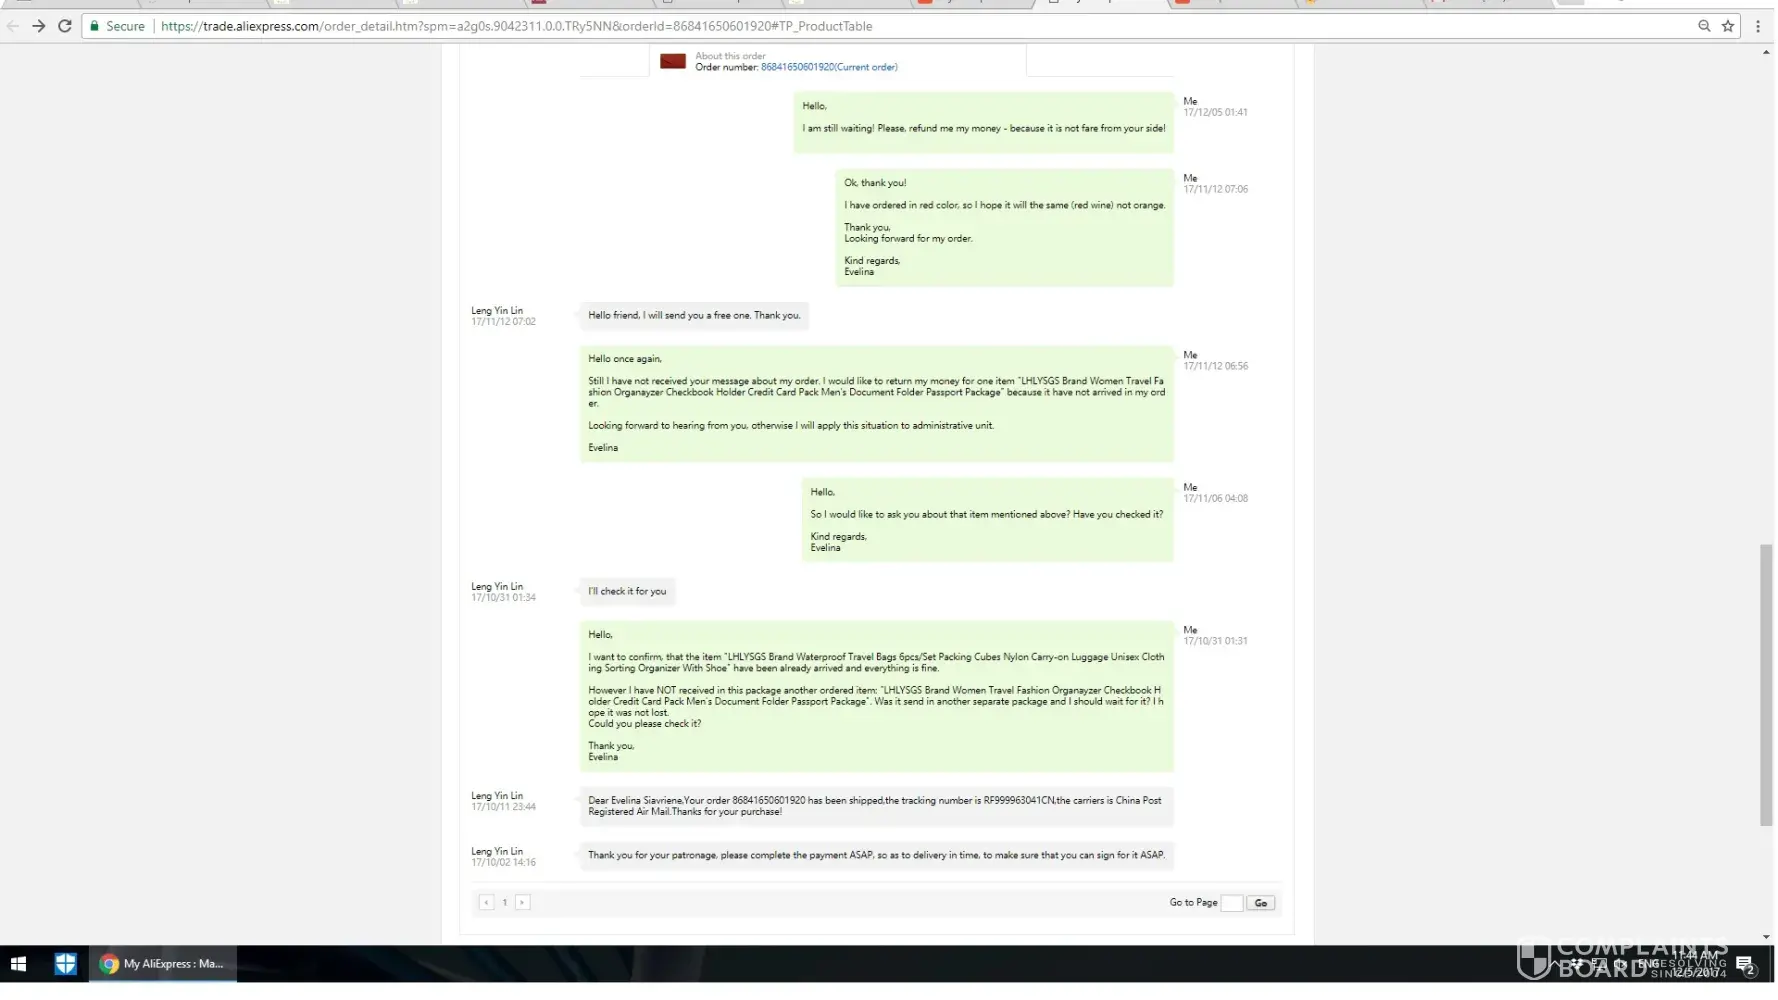Image resolution: width=1778 pixels, height=1000 pixels.
Task: Open the Action Center notifications
Action: (x=1745, y=965)
